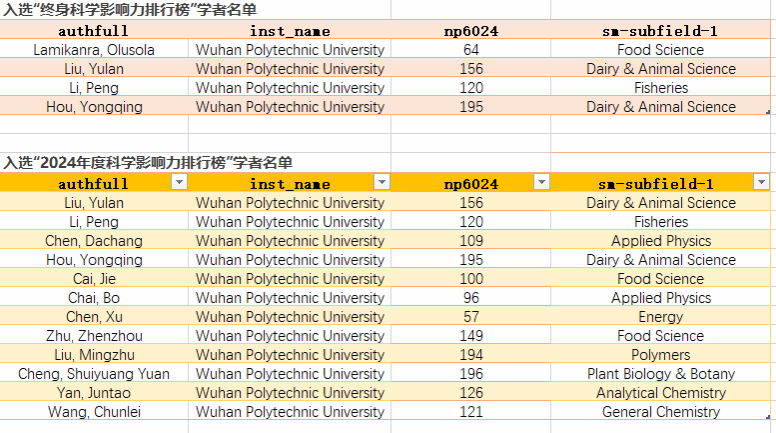Click institution cell in Yan, Juntao row

tap(290, 393)
